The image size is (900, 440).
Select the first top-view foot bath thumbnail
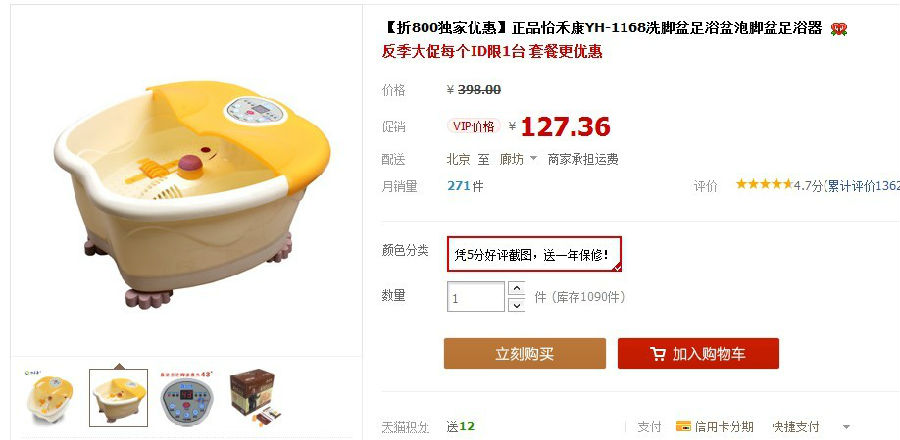point(50,398)
